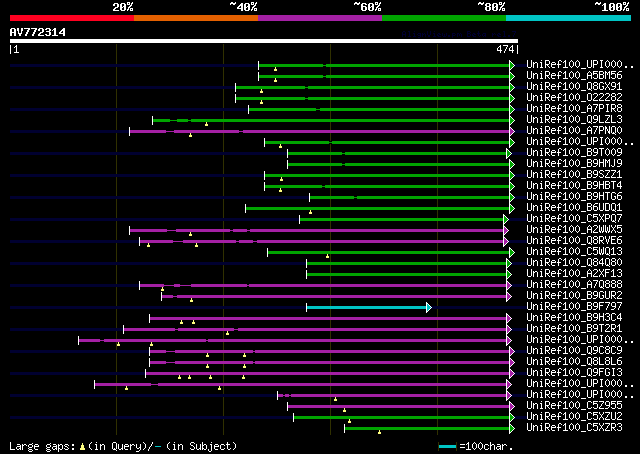Viewport: 640px width, 454px height.
Task: Open hit label UniRef100_O22282
Action: click(574, 98)
